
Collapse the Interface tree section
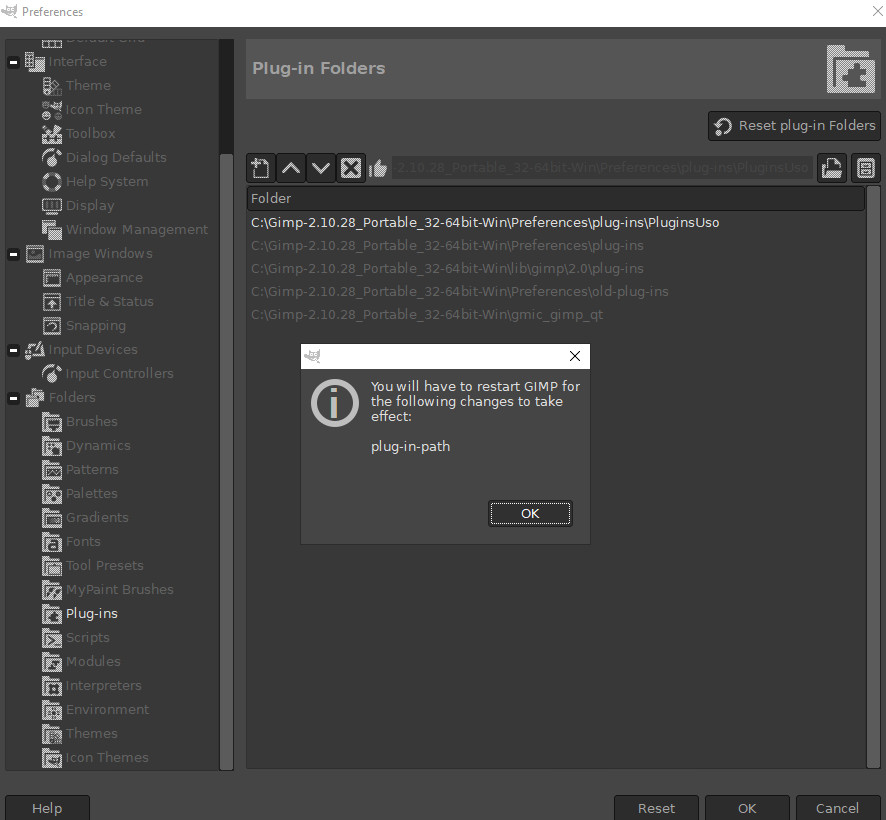tap(14, 62)
